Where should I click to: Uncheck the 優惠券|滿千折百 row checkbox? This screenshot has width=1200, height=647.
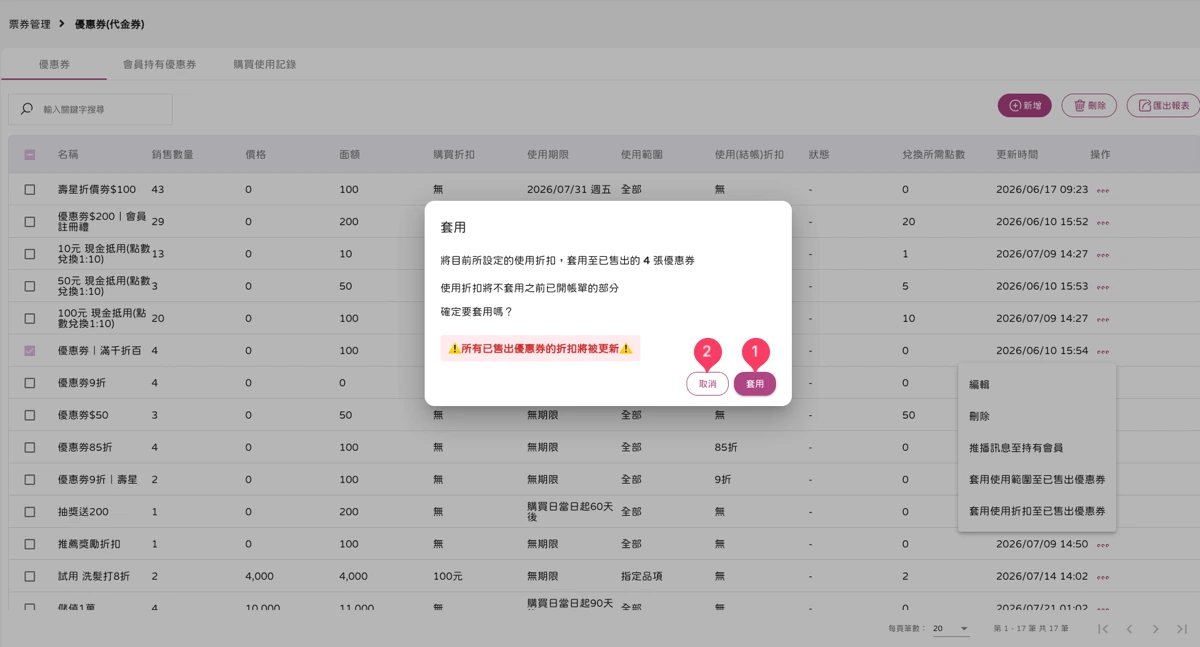(x=29, y=351)
